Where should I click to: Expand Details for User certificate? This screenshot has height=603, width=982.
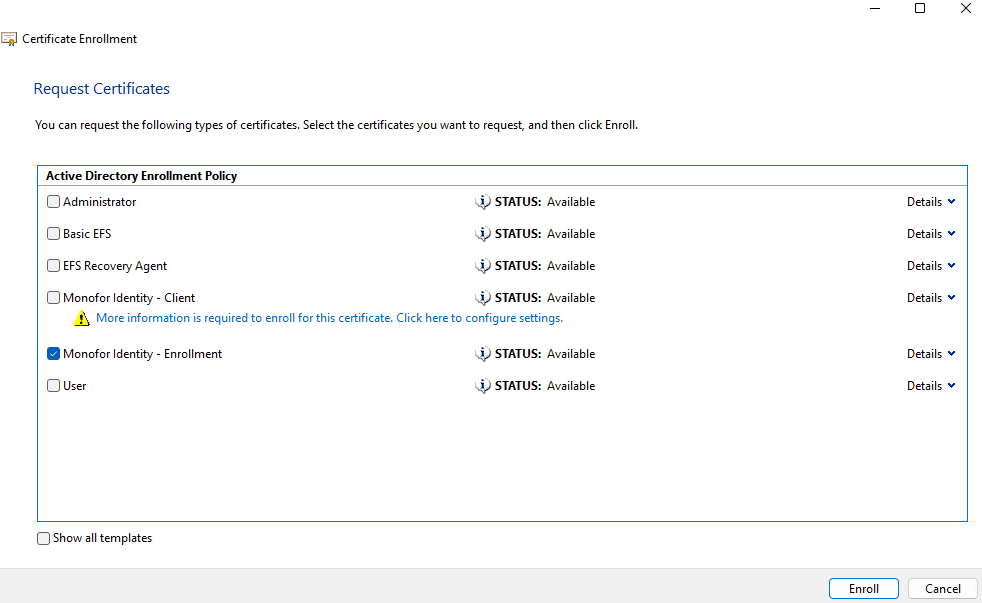pyautogui.click(x=931, y=386)
